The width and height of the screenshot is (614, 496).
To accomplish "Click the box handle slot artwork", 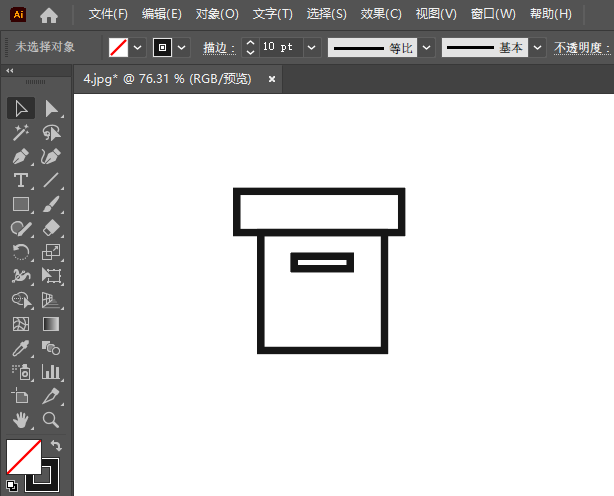I will pos(322,262).
